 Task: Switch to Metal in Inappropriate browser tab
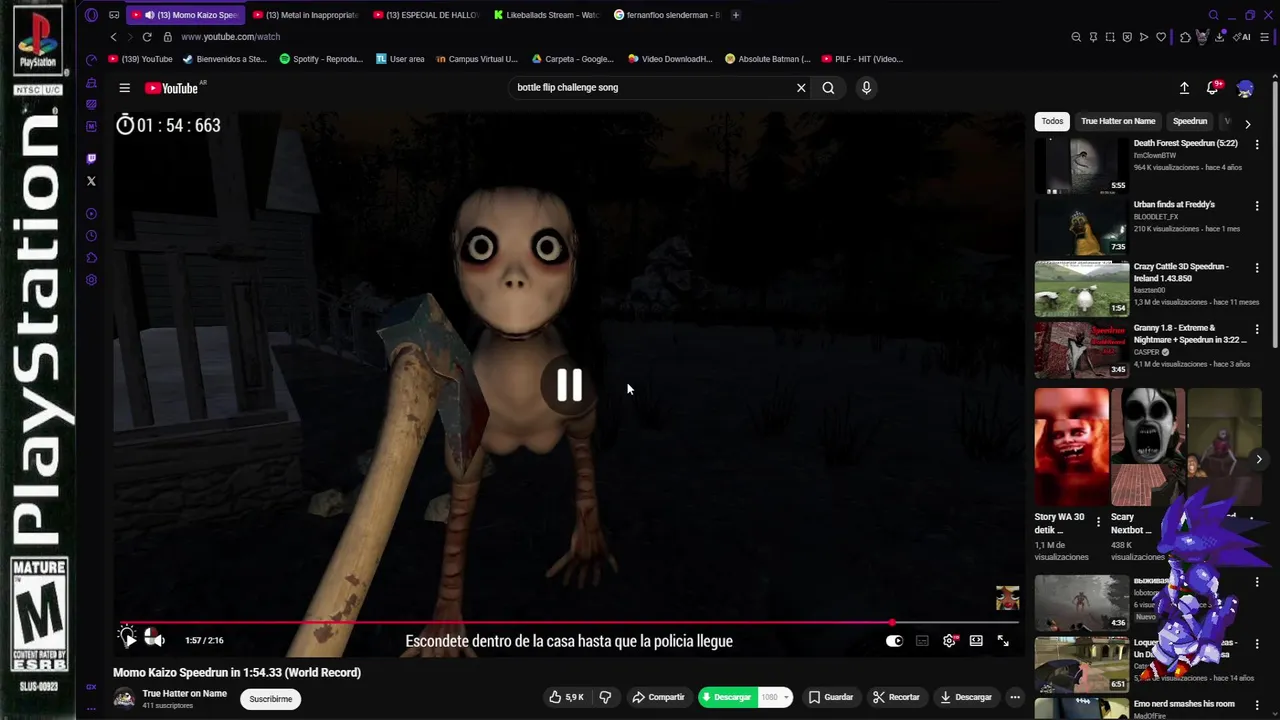tap(305, 15)
